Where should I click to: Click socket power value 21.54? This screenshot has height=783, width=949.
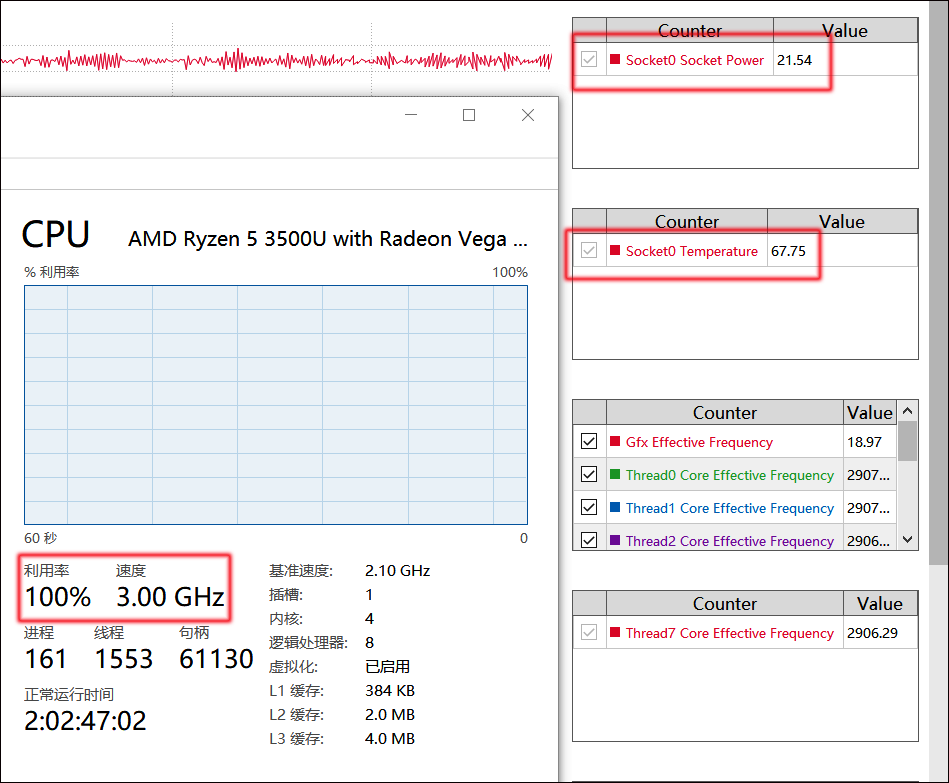(x=794, y=60)
